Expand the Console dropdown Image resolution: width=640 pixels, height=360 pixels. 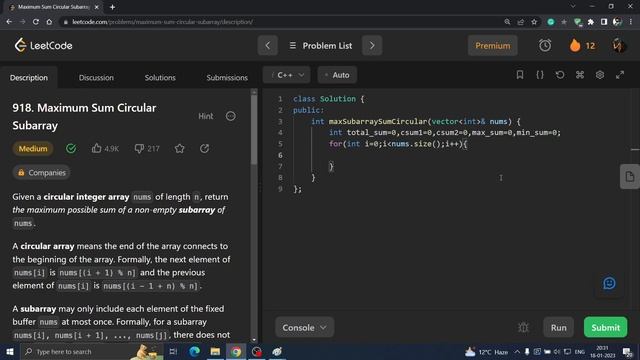click(x=304, y=327)
